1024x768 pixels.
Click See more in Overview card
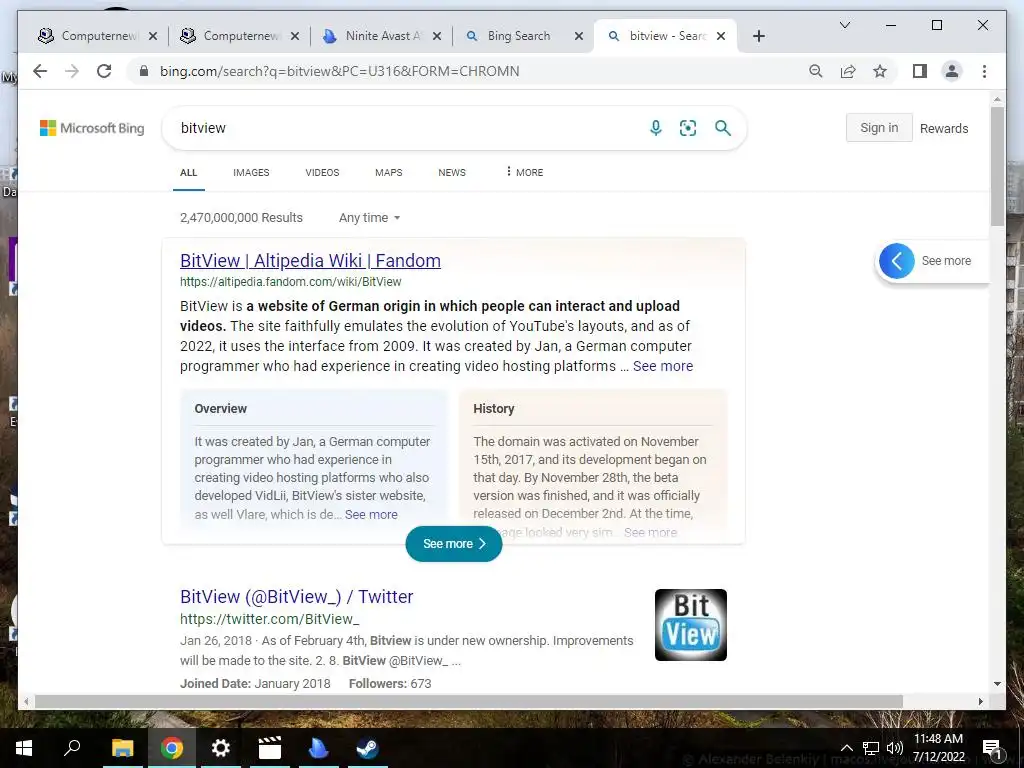tap(371, 515)
